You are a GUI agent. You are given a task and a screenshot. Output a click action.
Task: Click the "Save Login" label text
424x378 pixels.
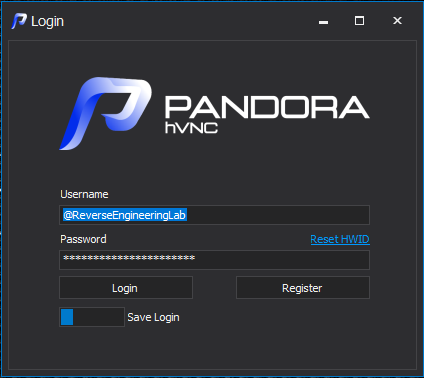point(153,317)
